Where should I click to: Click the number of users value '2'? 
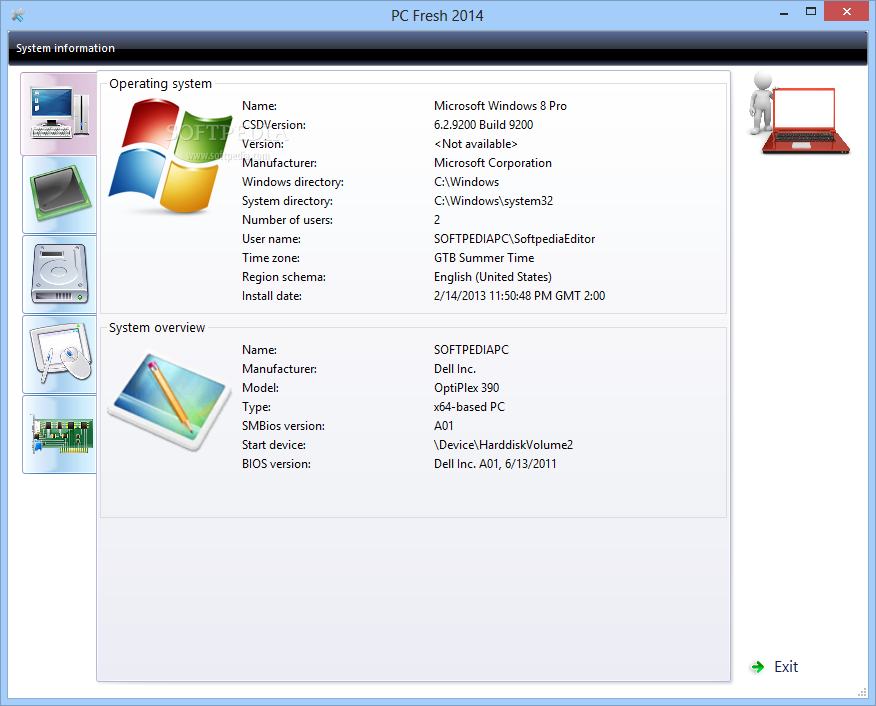[x=437, y=220]
